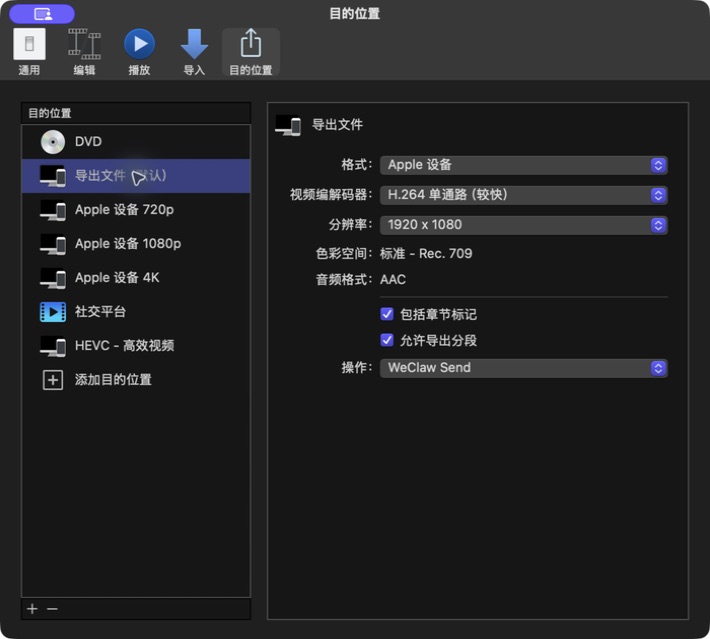Screen dimensions: 710x639
Task: Remove destination with bottom minus button
Action: tap(52, 609)
